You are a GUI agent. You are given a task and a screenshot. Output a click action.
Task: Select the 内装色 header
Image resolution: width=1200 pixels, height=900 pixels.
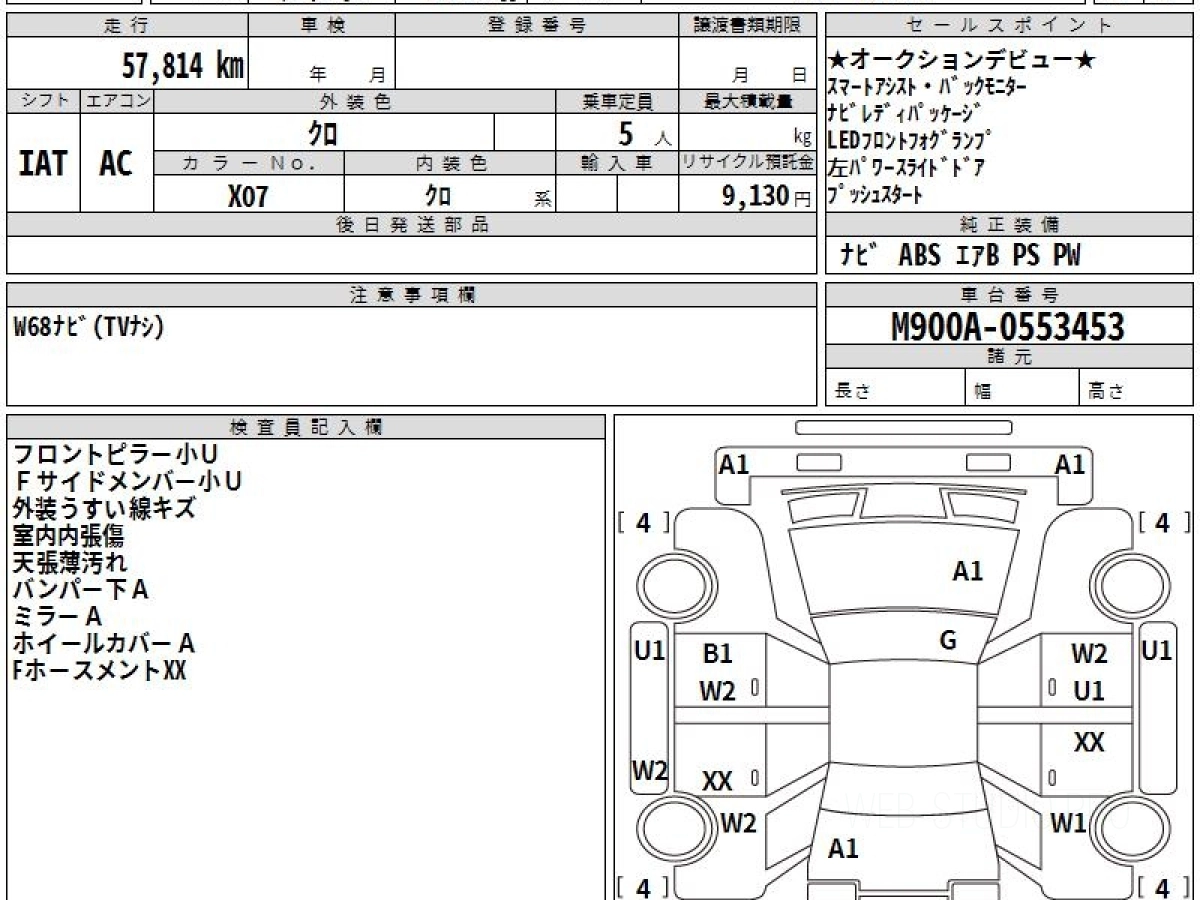pos(450,163)
